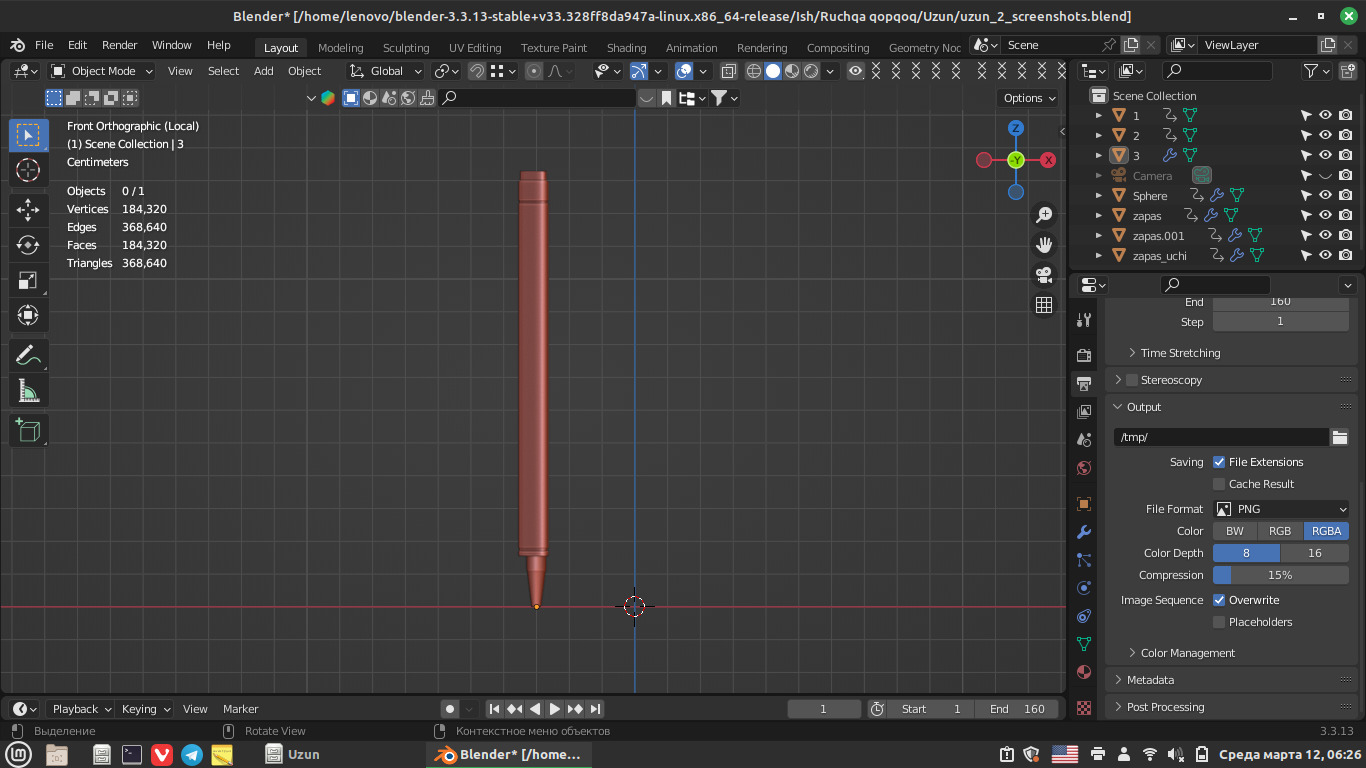Open the World properties tab
This screenshot has width=1366, height=768.
1084,467
